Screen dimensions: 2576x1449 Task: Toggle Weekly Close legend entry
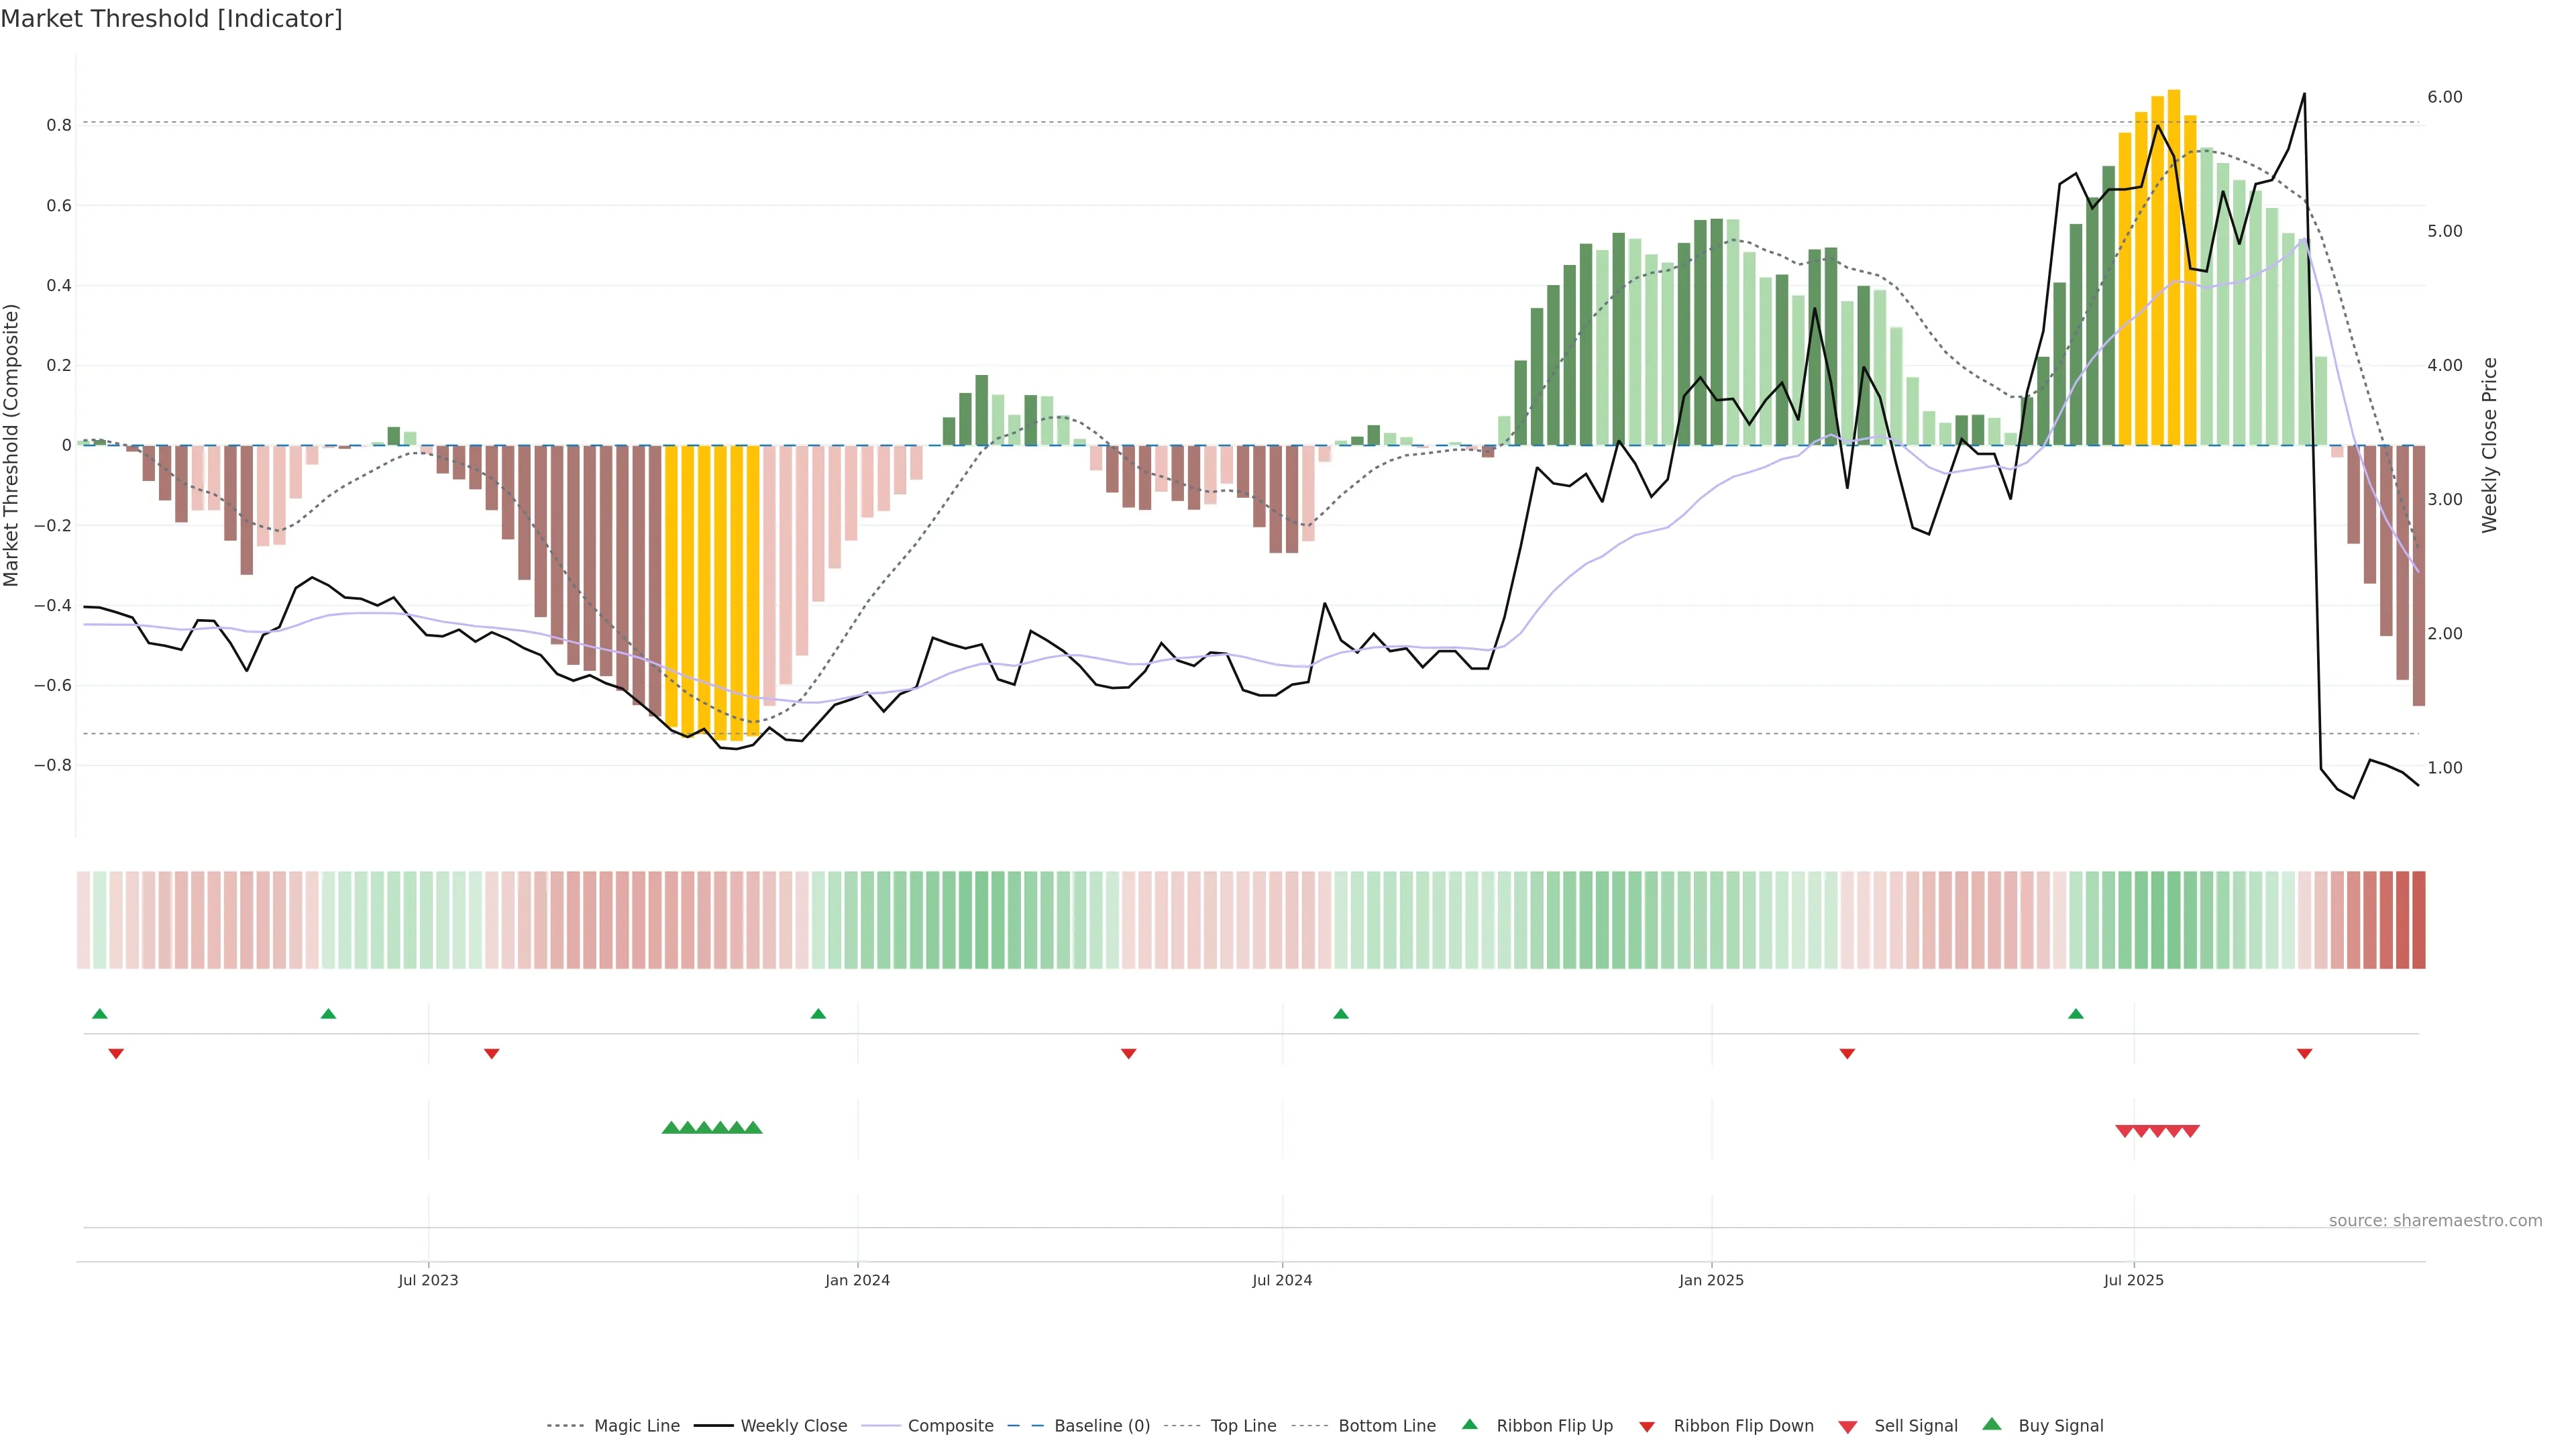pos(793,1426)
